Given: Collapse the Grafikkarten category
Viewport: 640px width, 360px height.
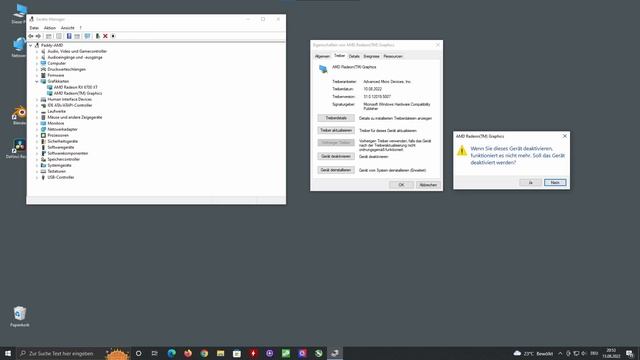Looking at the screenshot, I should click(37, 81).
